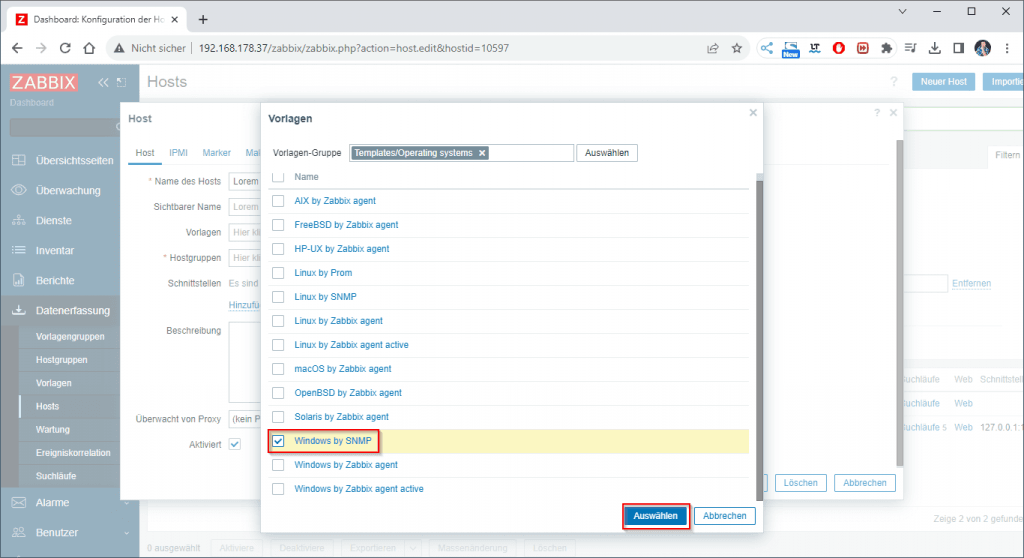Click the Zabbix logo in sidebar
The image size is (1024, 558).
click(x=43, y=83)
